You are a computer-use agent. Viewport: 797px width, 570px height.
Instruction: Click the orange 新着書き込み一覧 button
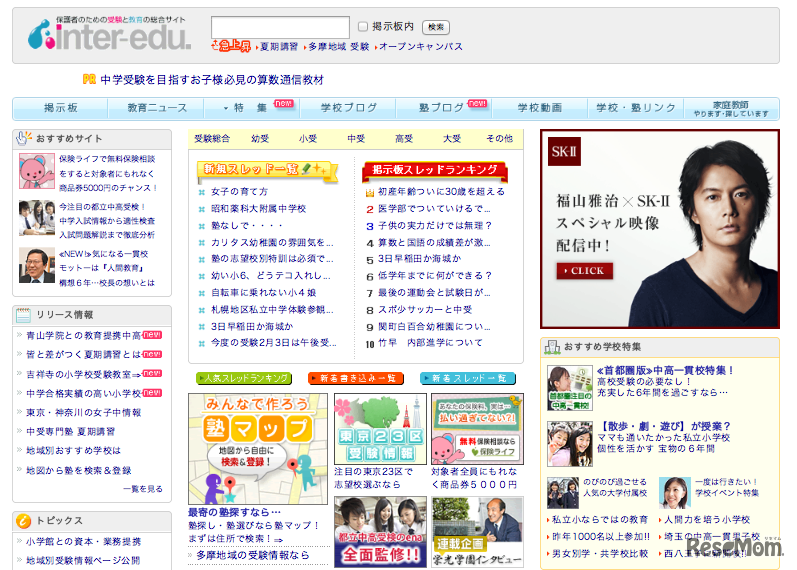(356, 378)
